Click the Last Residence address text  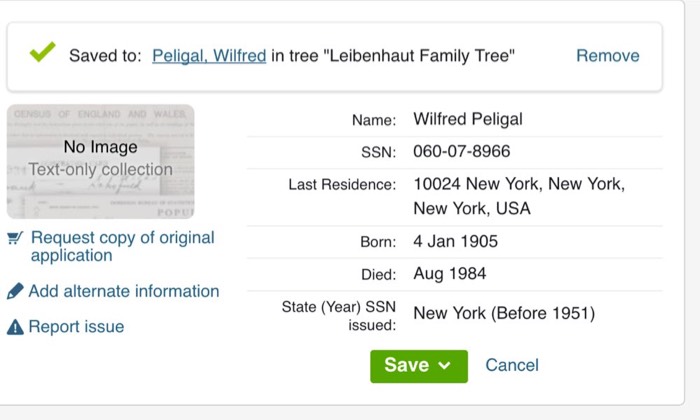pos(518,197)
